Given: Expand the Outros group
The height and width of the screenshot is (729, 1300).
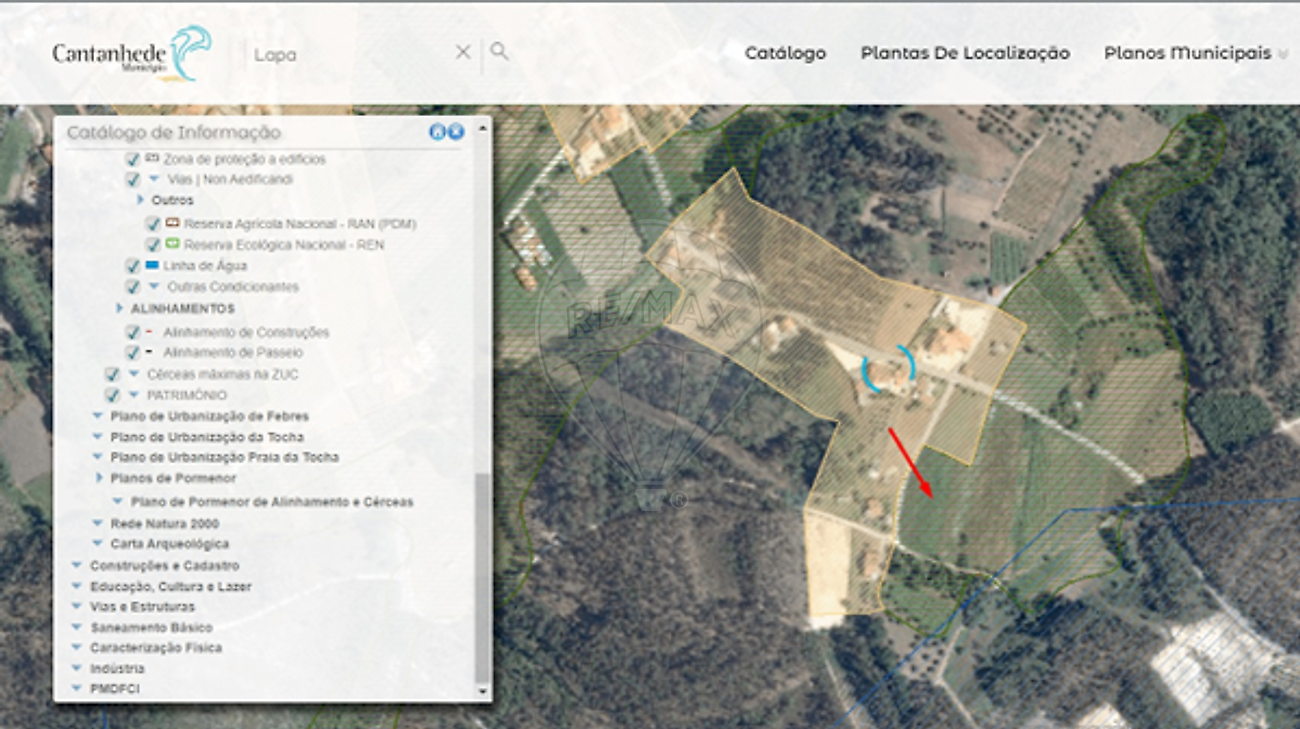Looking at the screenshot, I should (141, 200).
